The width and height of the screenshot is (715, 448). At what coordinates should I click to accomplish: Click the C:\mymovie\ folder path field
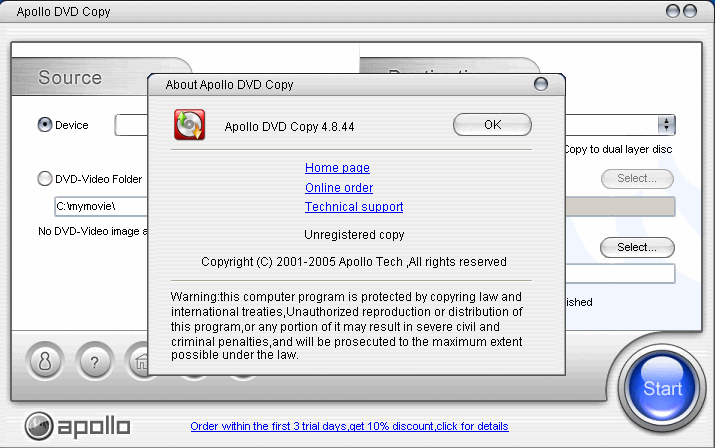coord(101,206)
